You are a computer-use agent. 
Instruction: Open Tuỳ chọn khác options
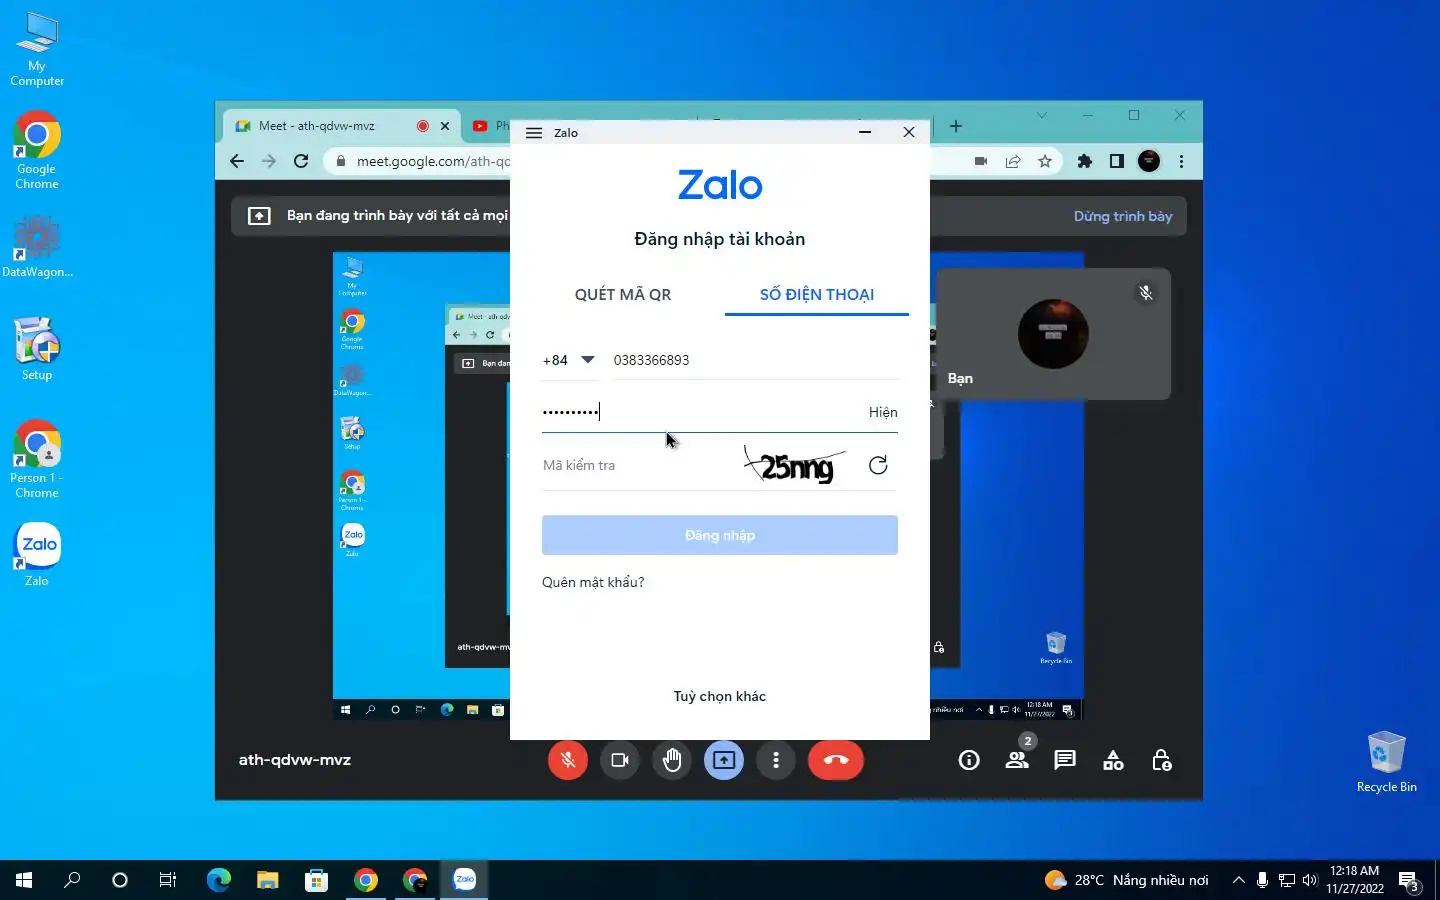(x=720, y=696)
